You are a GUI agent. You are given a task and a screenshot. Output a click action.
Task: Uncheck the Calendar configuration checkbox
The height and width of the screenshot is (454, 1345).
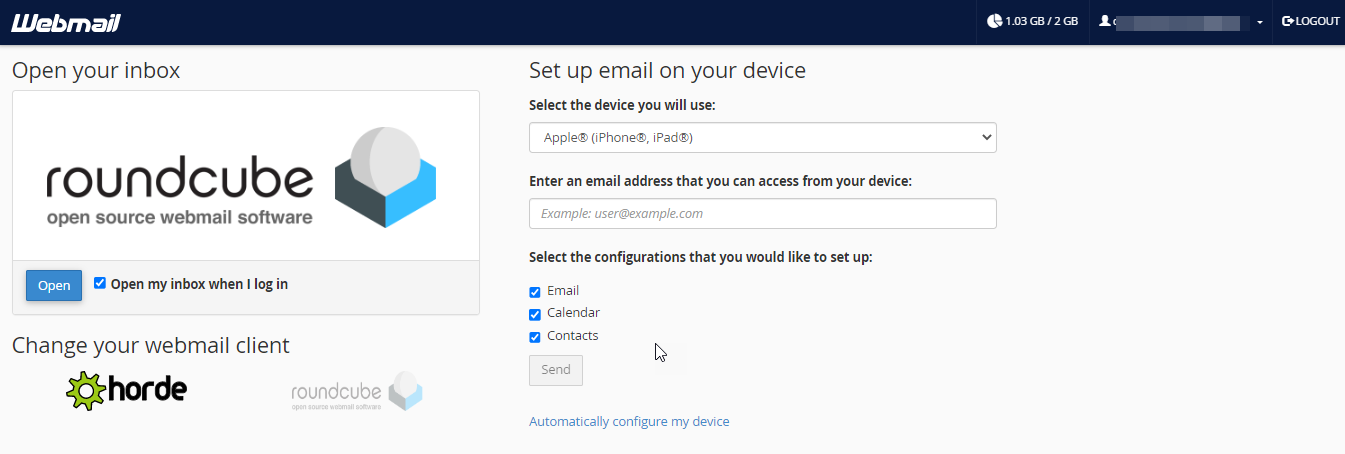point(535,314)
